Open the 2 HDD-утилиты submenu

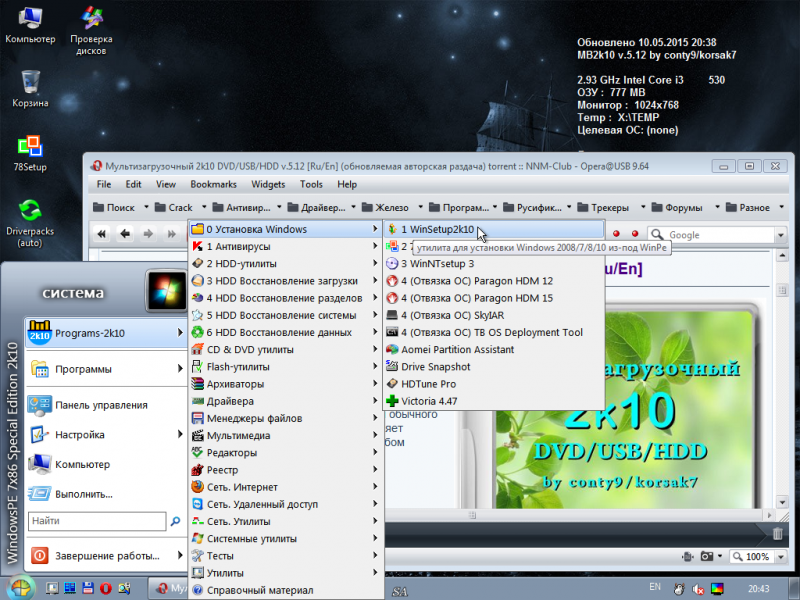(285, 264)
